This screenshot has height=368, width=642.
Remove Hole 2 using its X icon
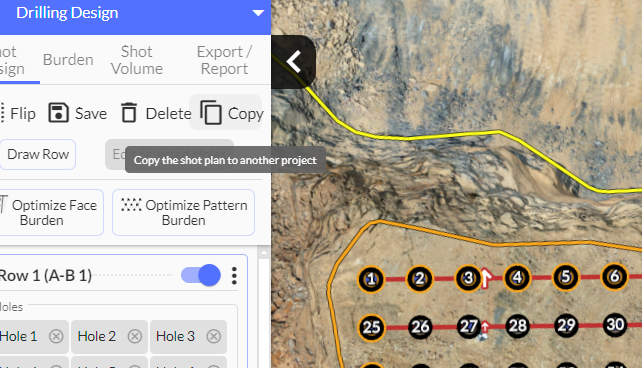[x=135, y=336]
